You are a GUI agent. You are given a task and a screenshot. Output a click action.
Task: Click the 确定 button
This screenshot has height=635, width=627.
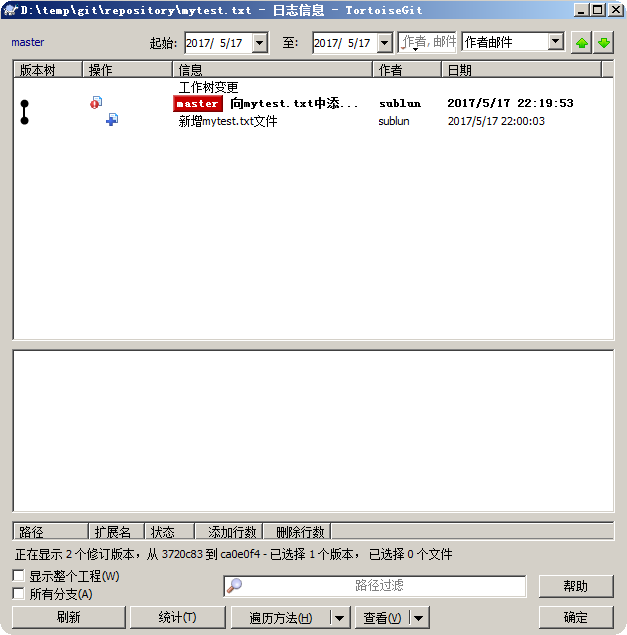click(576, 618)
